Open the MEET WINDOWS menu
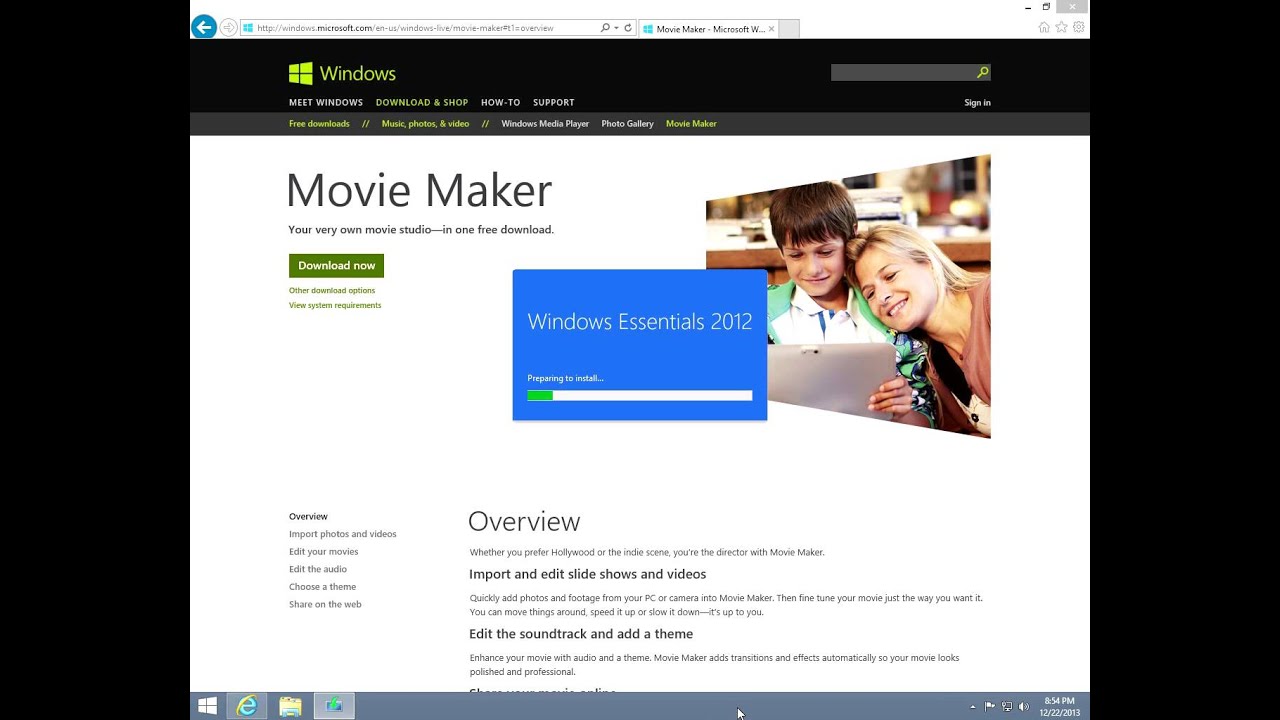The height and width of the screenshot is (720, 1280). coord(326,102)
